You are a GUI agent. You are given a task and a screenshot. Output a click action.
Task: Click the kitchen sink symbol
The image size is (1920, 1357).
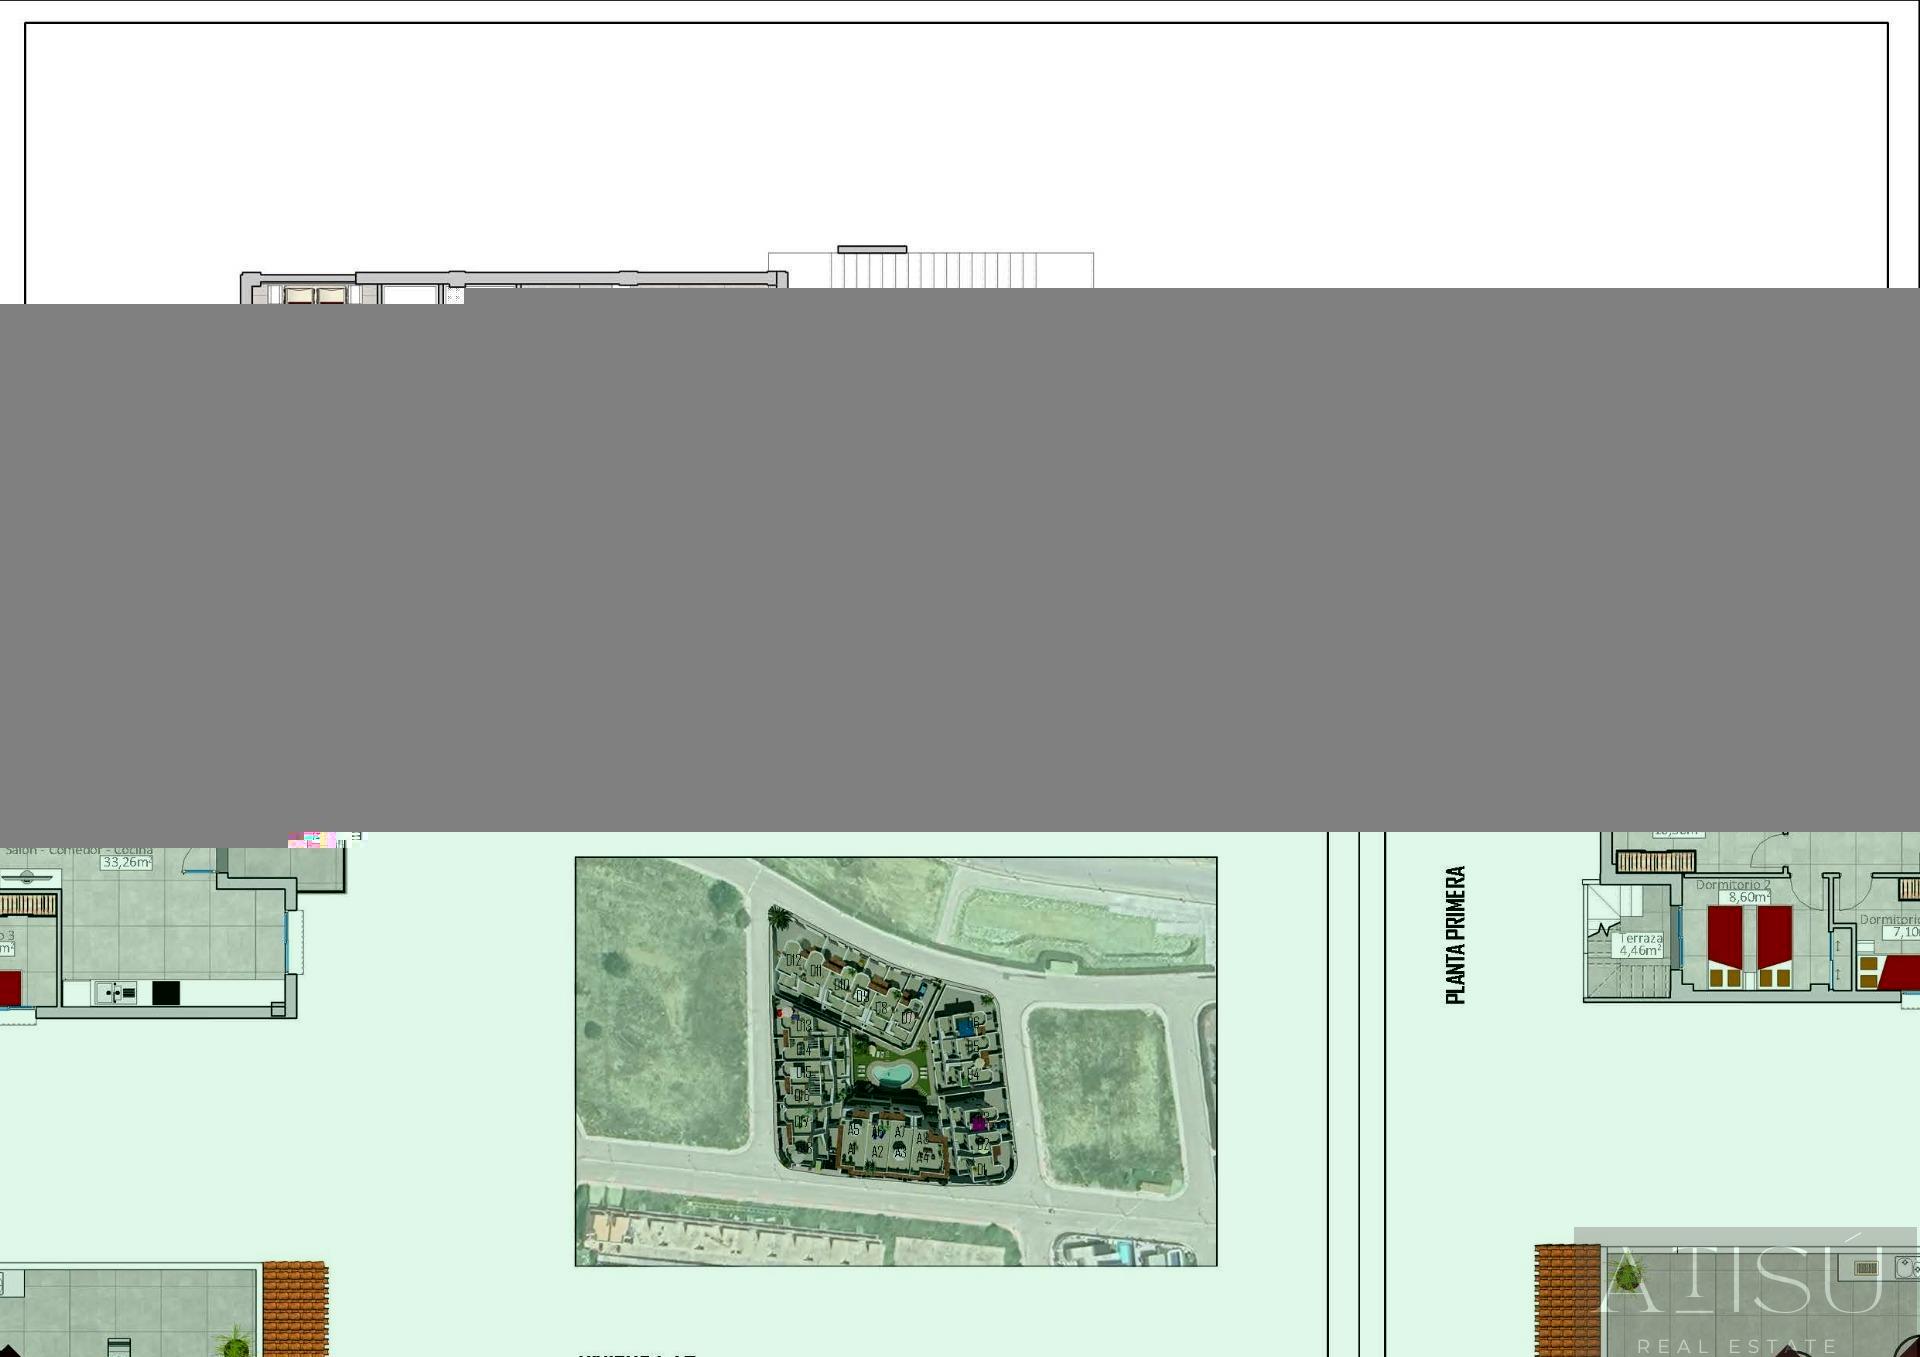(x=116, y=993)
